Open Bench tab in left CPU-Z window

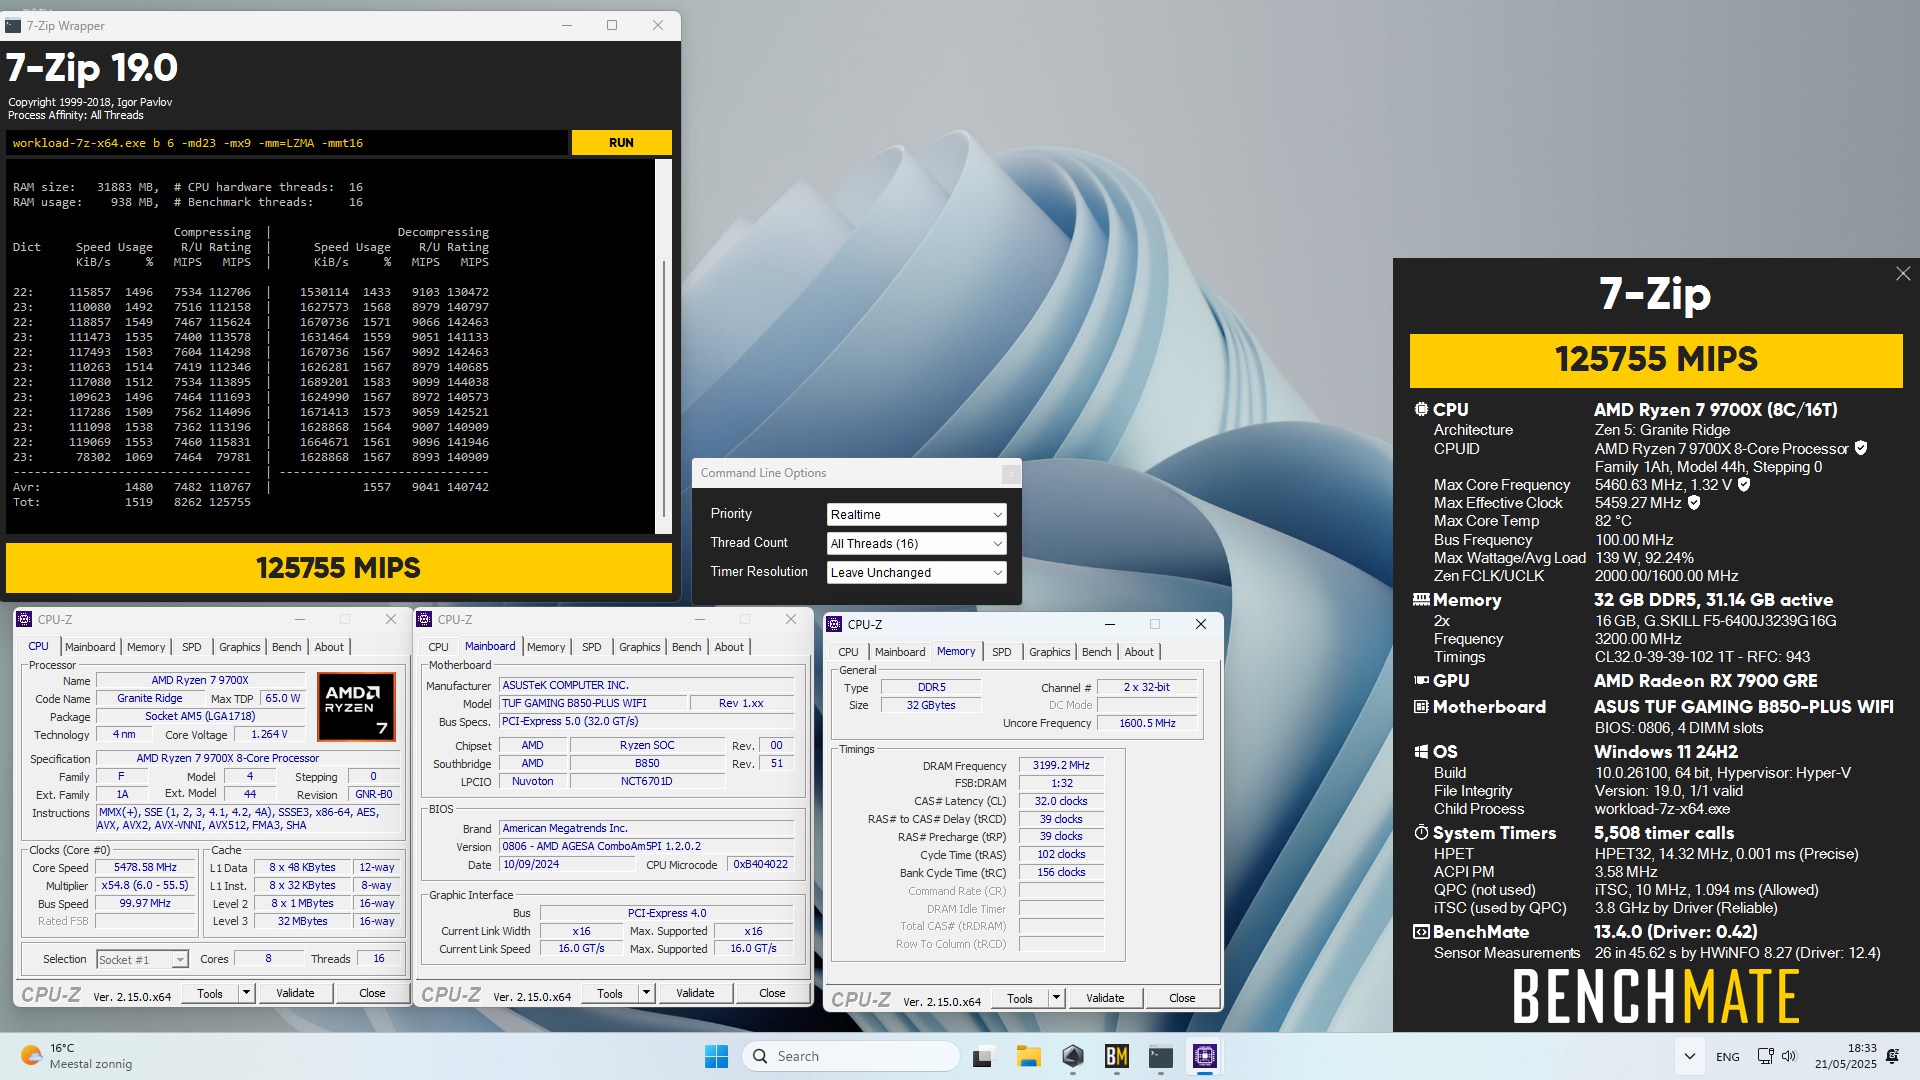287,647
